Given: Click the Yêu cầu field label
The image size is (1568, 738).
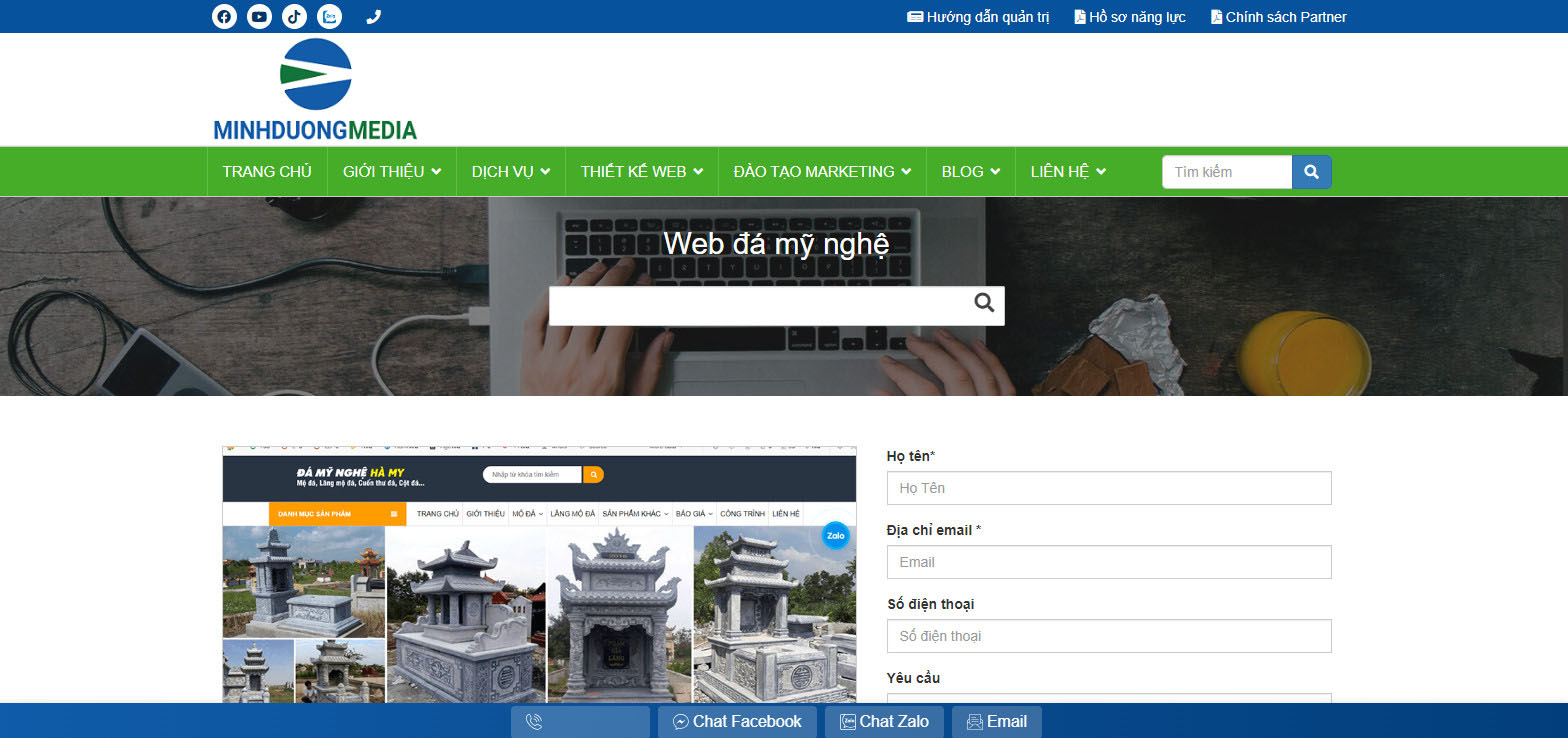Looking at the screenshot, I should coord(913,678).
